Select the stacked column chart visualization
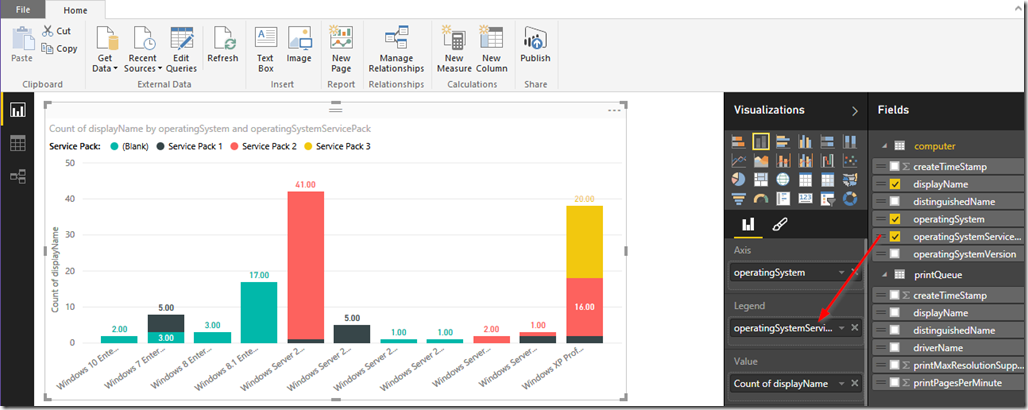 [x=761, y=142]
